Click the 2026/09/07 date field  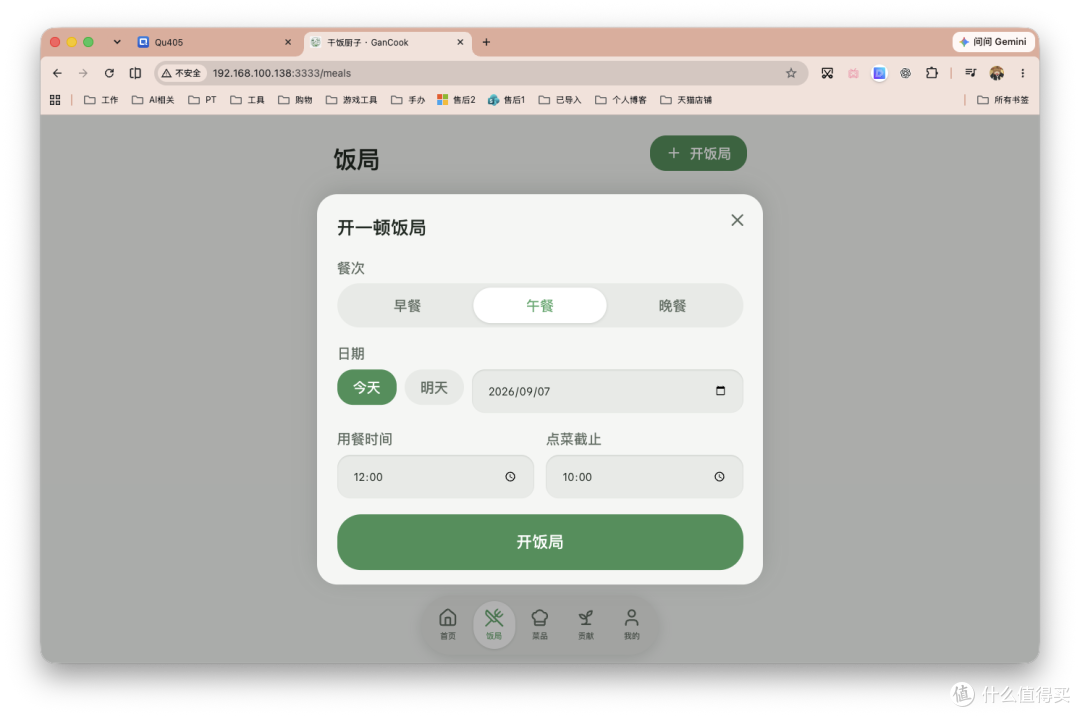point(607,391)
